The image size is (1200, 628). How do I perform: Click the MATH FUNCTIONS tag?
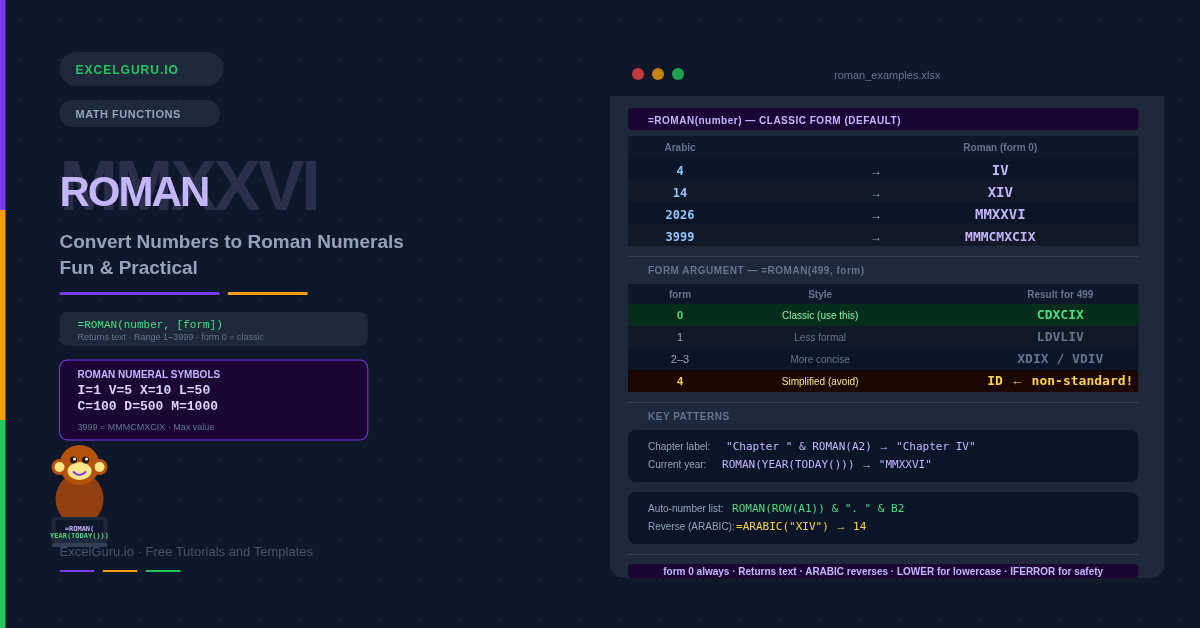click(x=139, y=114)
